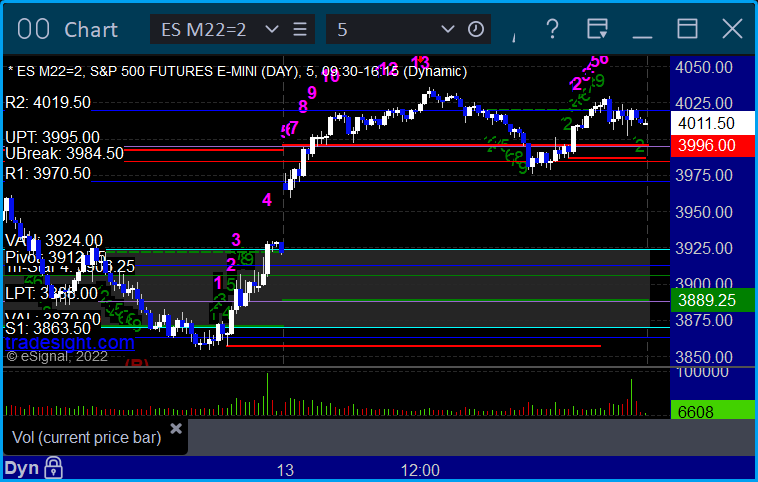Click the Vol (current price bar) tooltip text
The image size is (758, 482).
tap(87, 438)
